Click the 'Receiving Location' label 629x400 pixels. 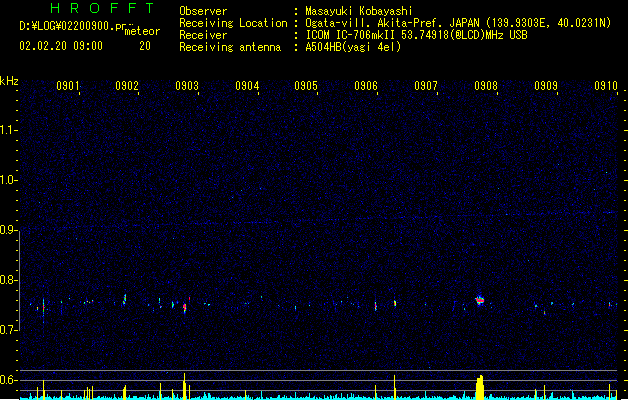pos(233,23)
